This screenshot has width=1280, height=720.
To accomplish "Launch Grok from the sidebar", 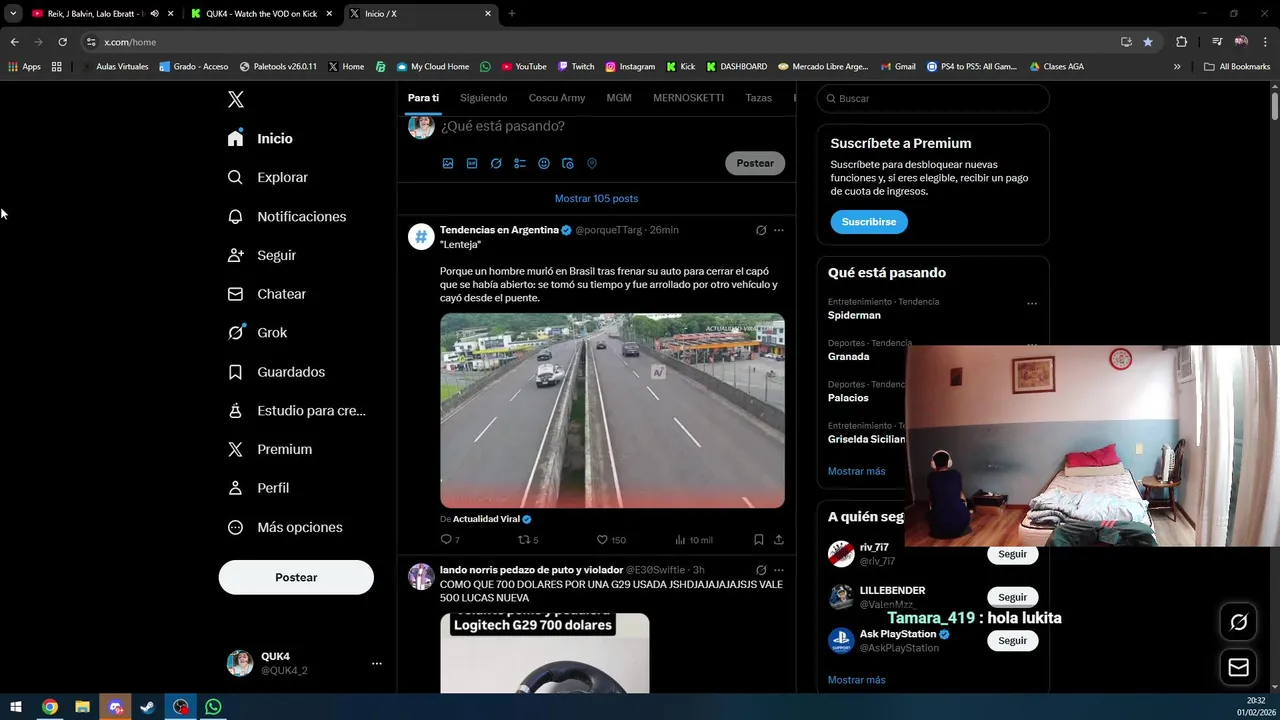I will click(258, 333).
